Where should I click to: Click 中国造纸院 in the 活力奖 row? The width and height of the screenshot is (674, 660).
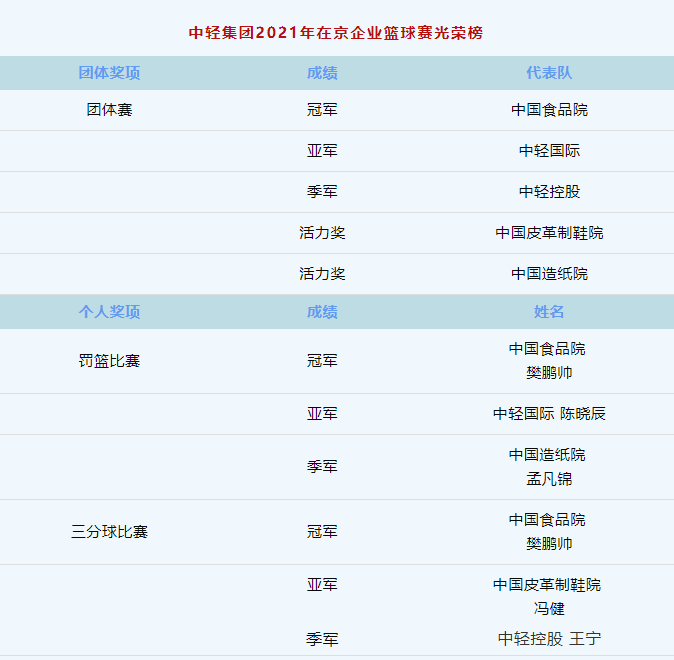click(549, 273)
